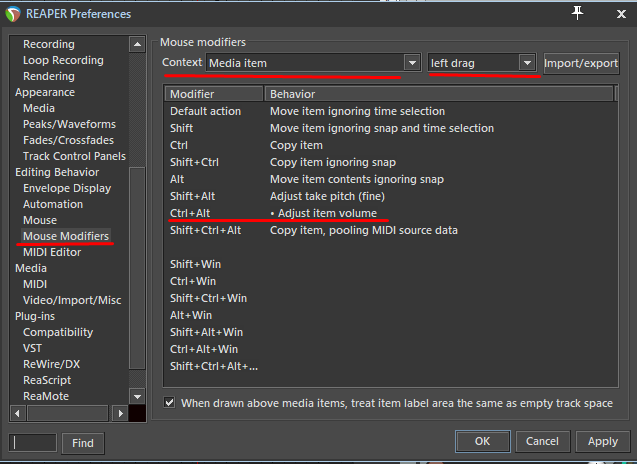Open ReaMote preferences page

(x=46, y=396)
